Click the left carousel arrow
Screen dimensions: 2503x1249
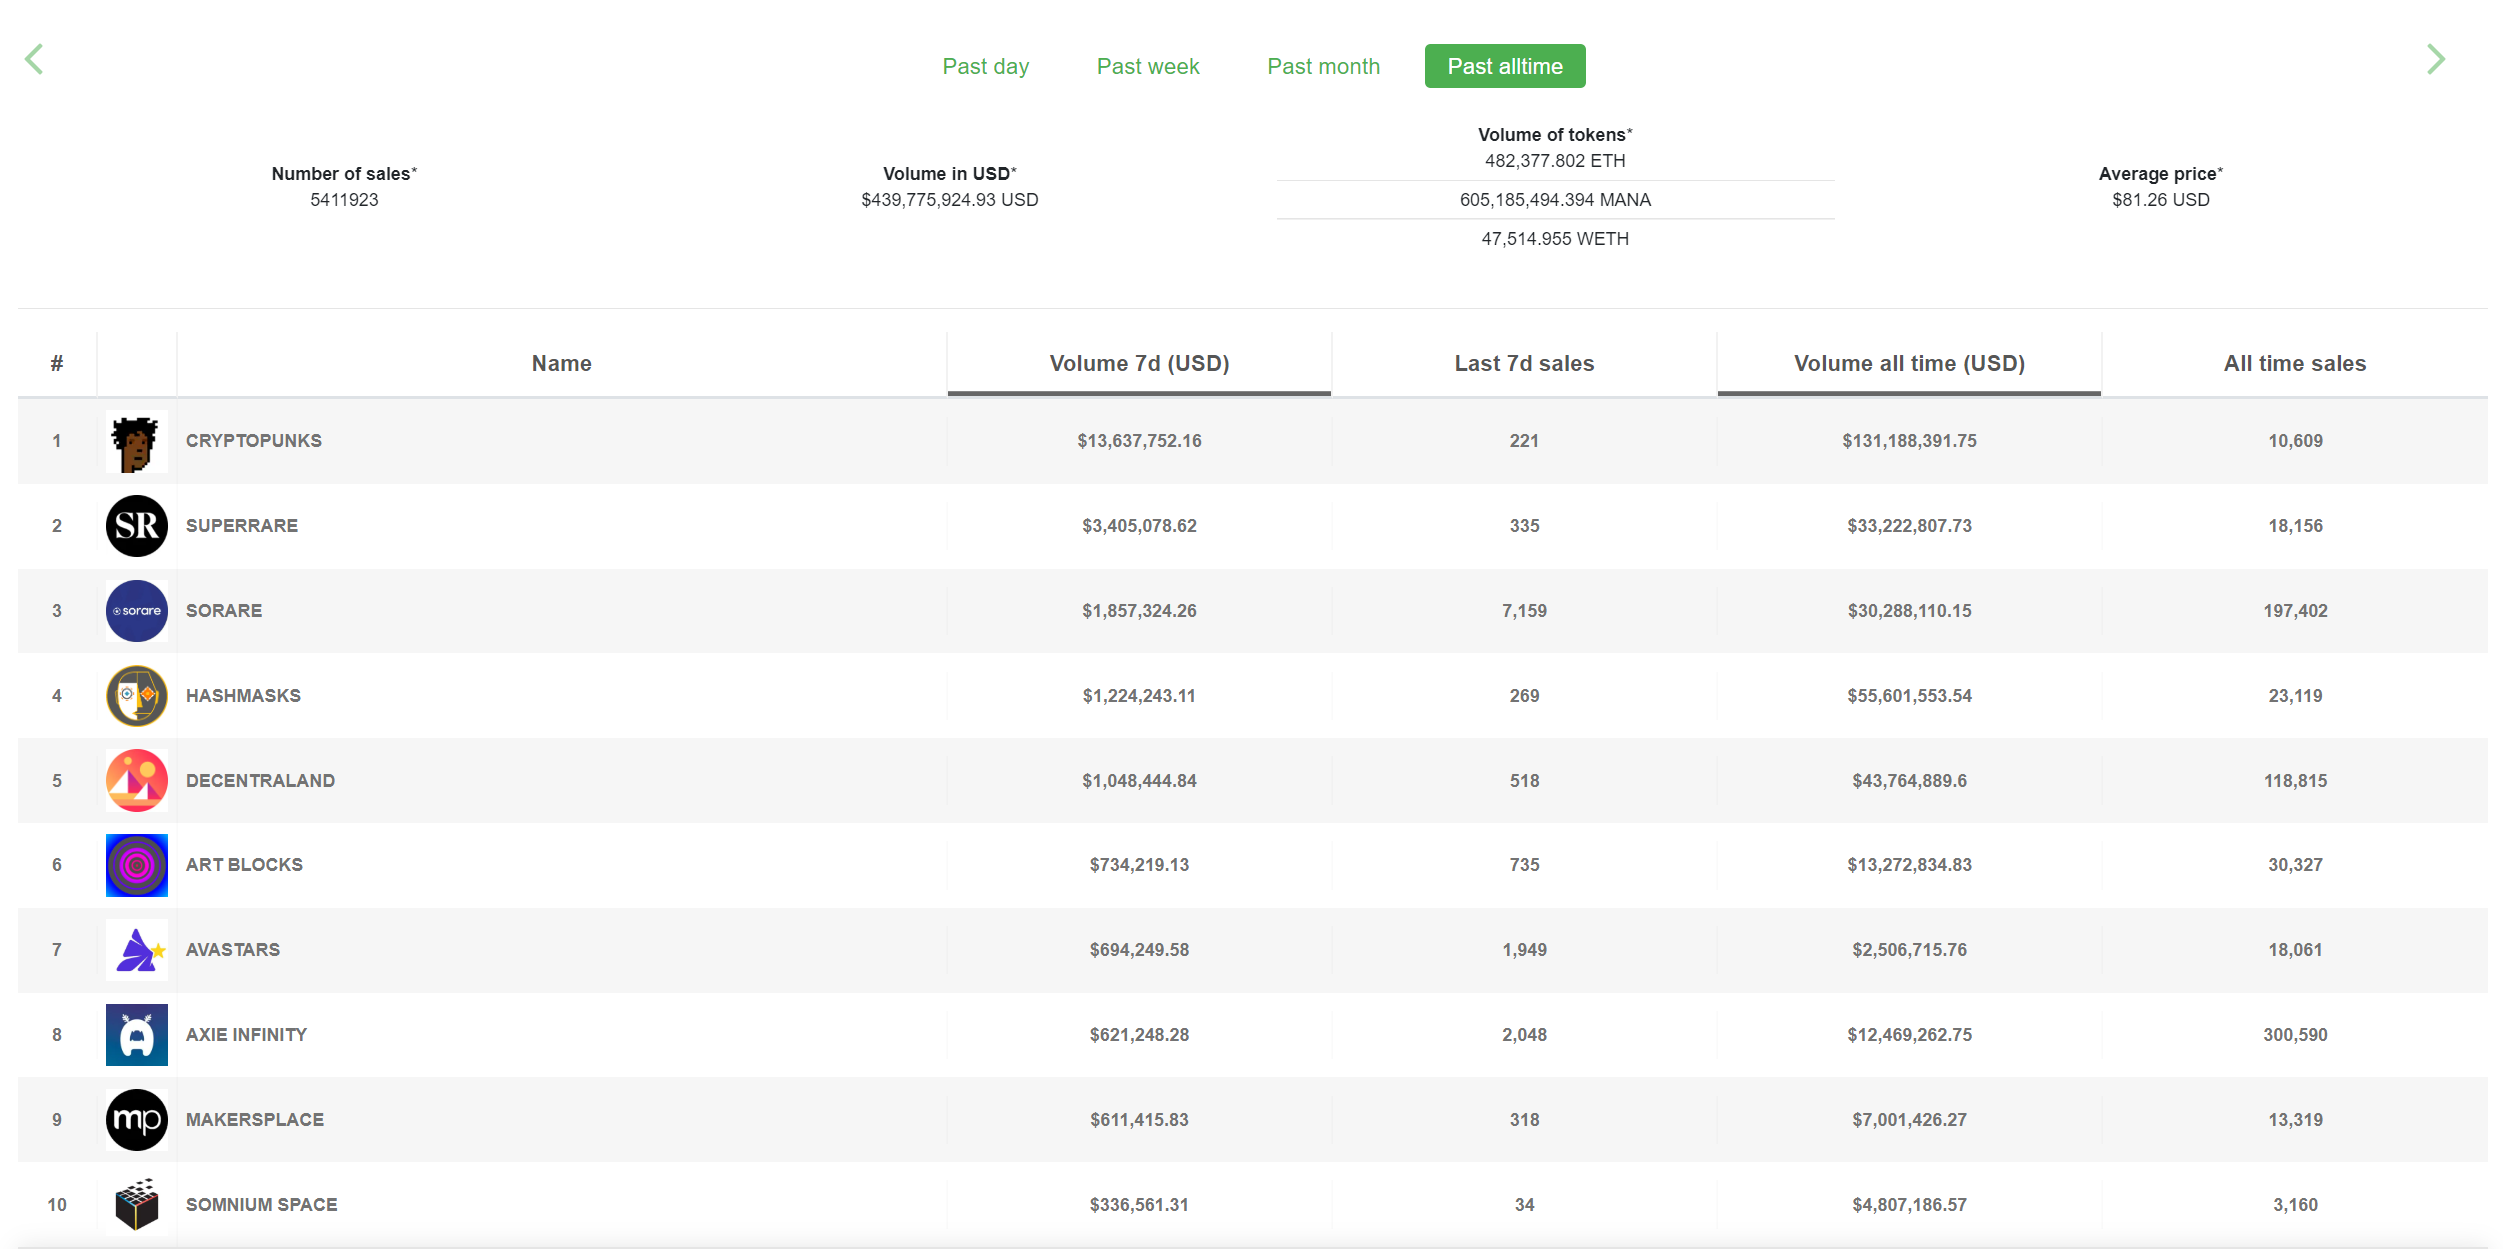[34, 59]
